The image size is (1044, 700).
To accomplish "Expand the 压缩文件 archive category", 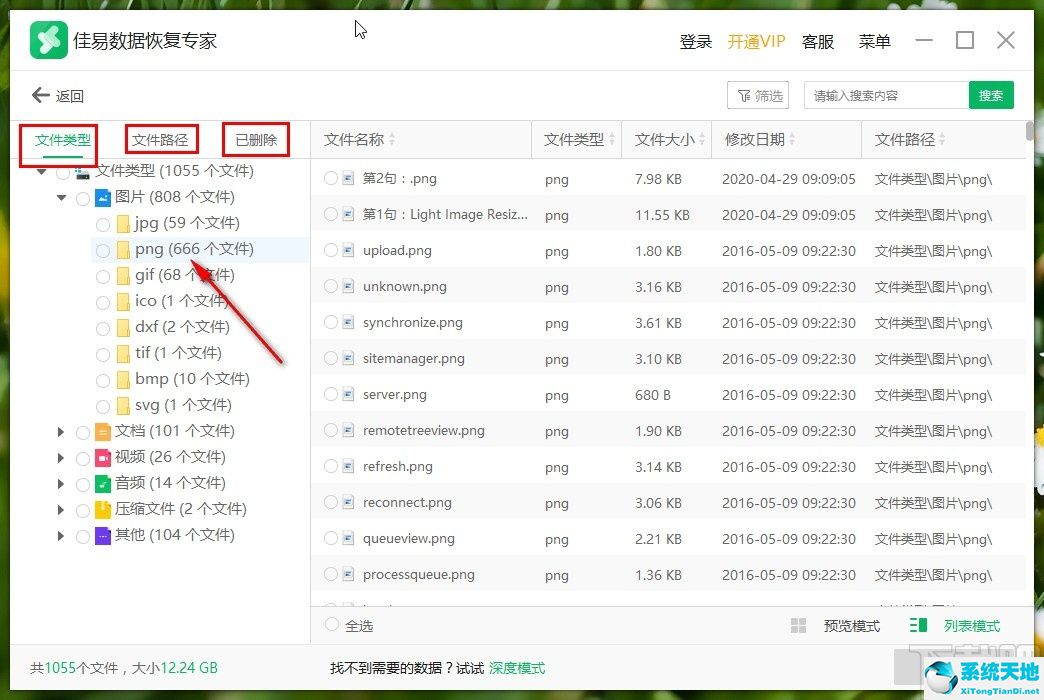I will pyautogui.click(x=61, y=509).
